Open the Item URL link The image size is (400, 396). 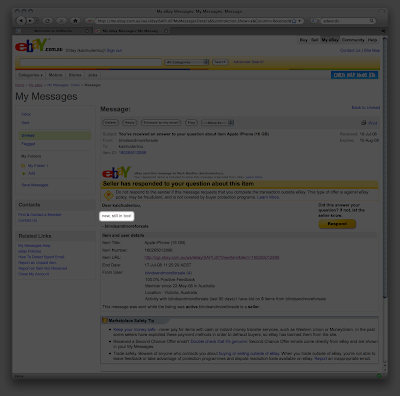pos(212,257)
